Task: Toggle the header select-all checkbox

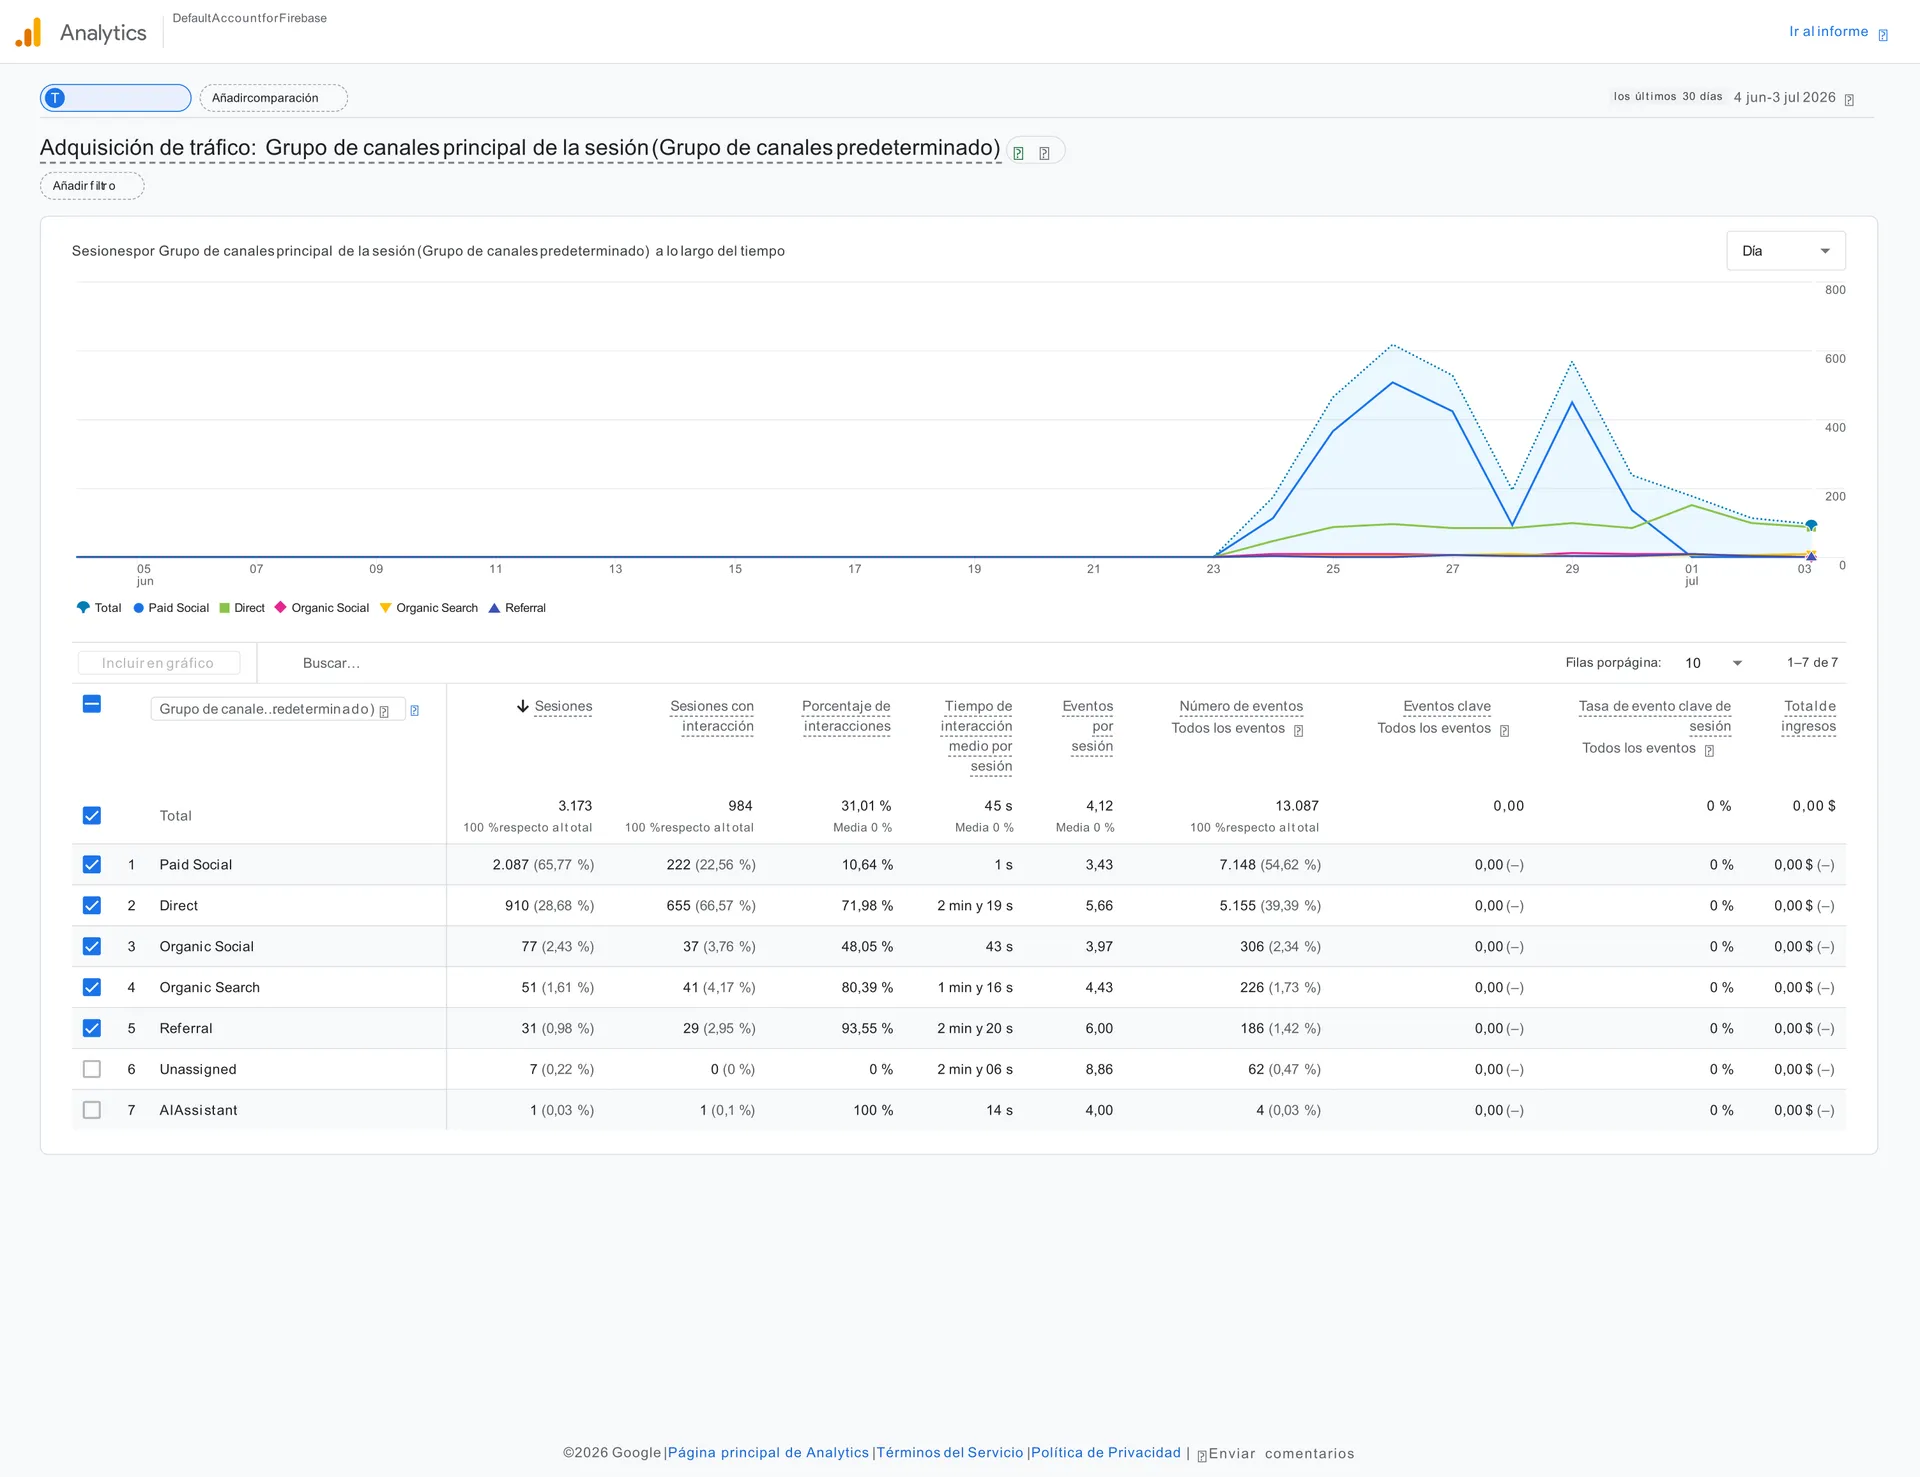Action: coord(92,704)
